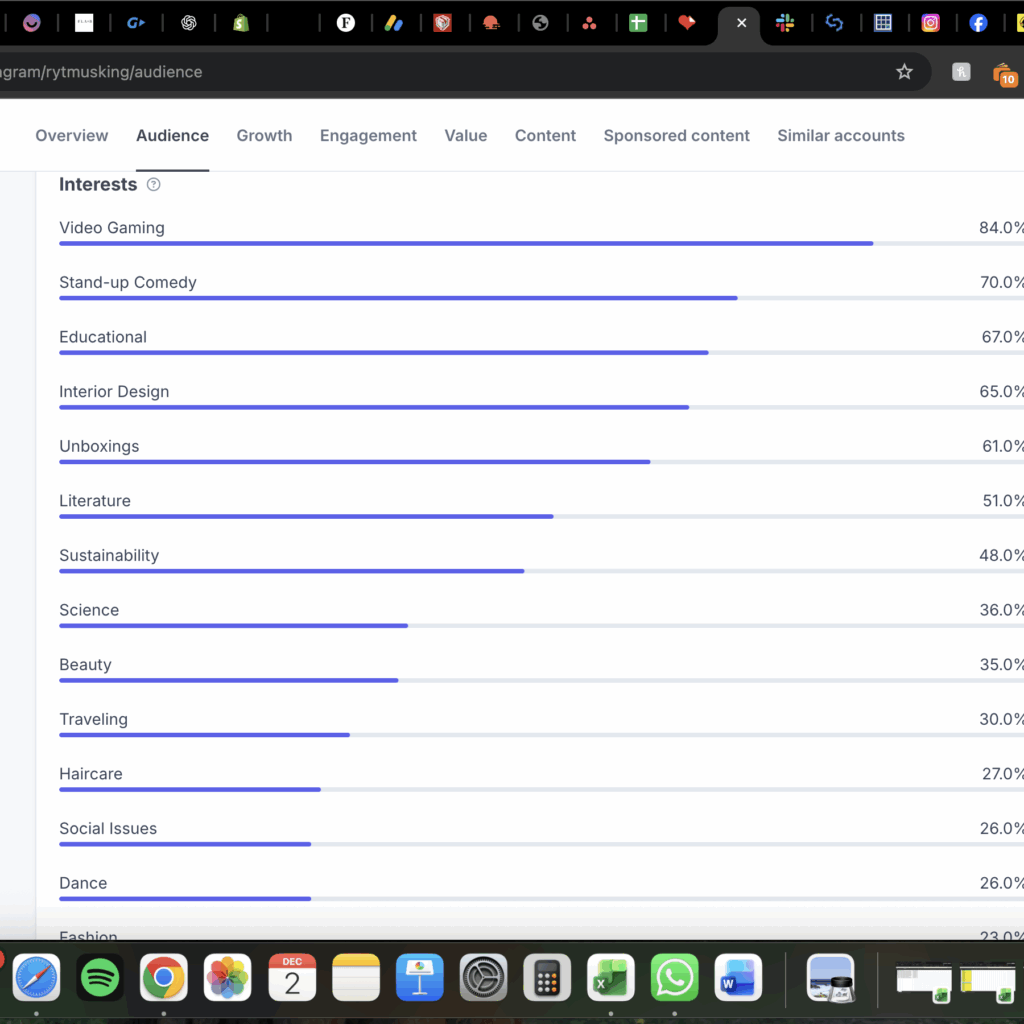This screenshot has height=1024, width=1024.
Task: Switch to the Overview tab
Action: [72, 136]
